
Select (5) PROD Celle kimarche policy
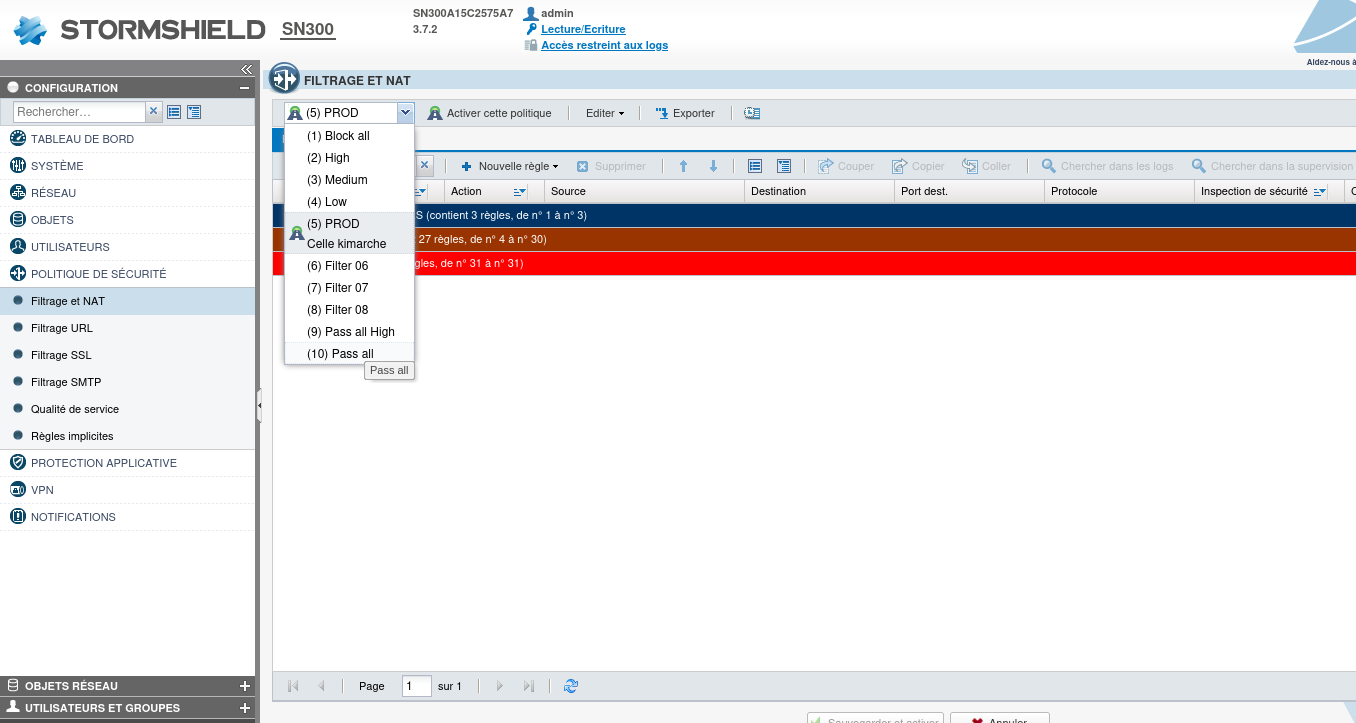click(x=349, y=234)
